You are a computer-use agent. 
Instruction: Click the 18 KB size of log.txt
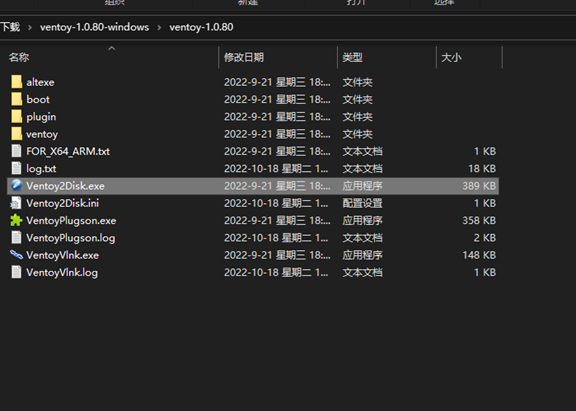[482, 169]
